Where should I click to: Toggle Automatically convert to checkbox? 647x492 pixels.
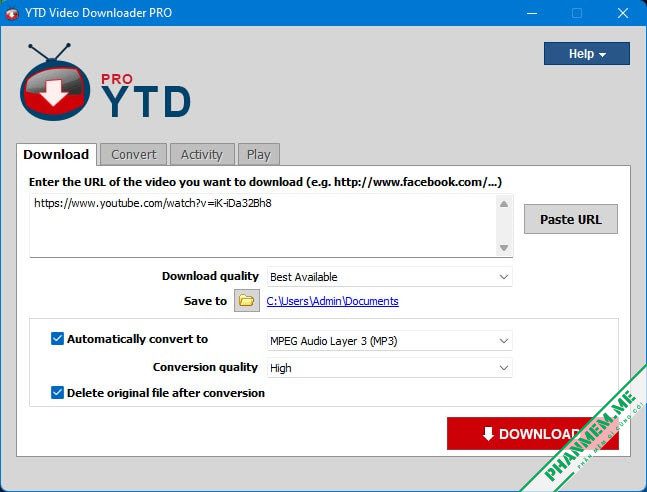click(x=57, y=338)
